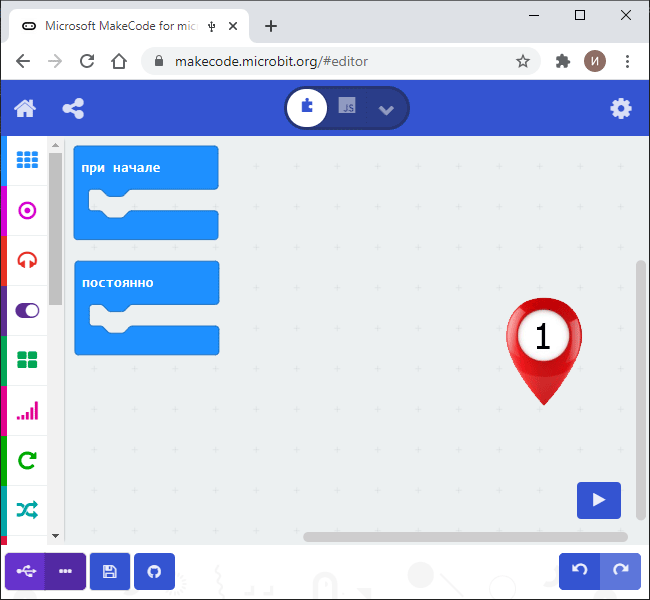Click the Share project icon
650x600 pixels.
[73, 109]
